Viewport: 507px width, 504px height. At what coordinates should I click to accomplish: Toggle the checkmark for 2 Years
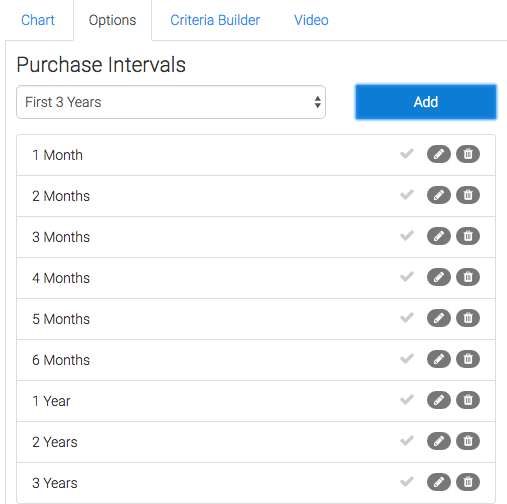pyautogui.click(x=407, y=441)
